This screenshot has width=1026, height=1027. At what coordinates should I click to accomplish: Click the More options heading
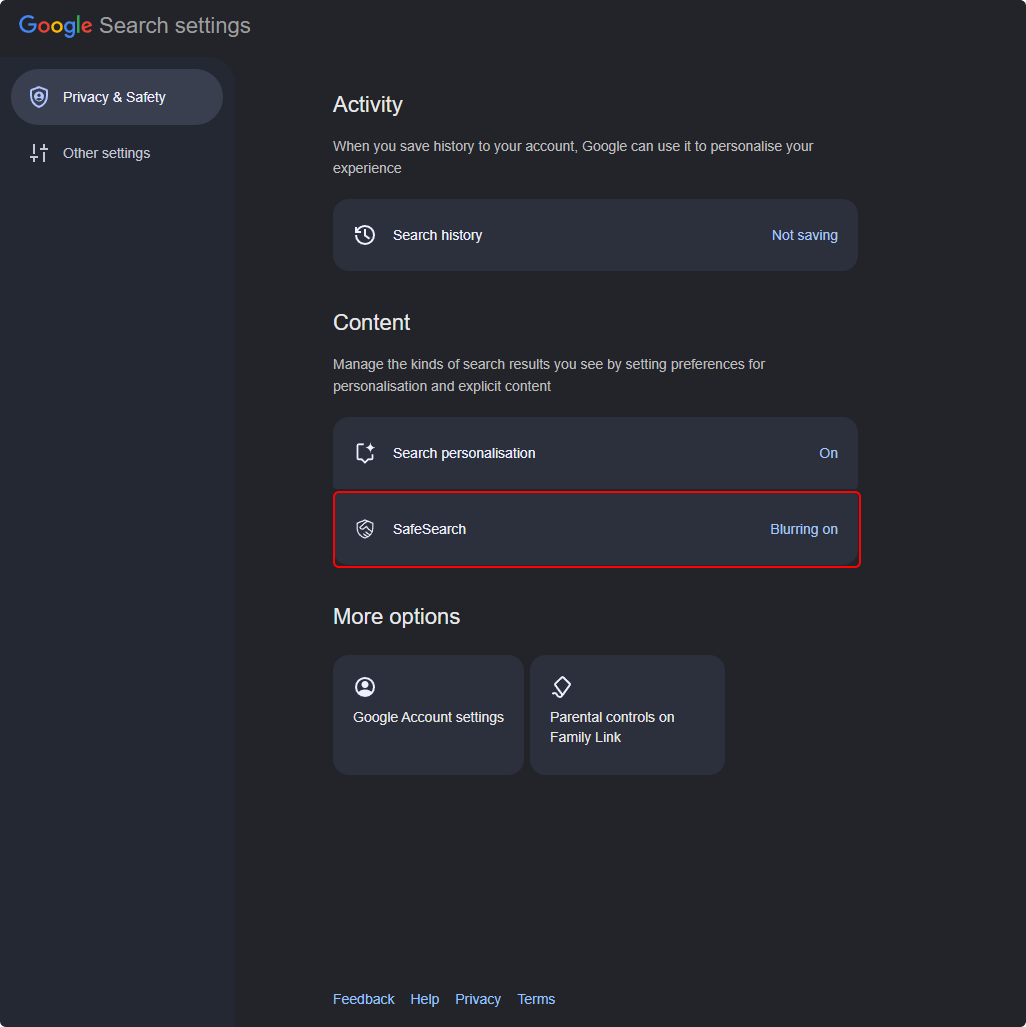(396, 616)
